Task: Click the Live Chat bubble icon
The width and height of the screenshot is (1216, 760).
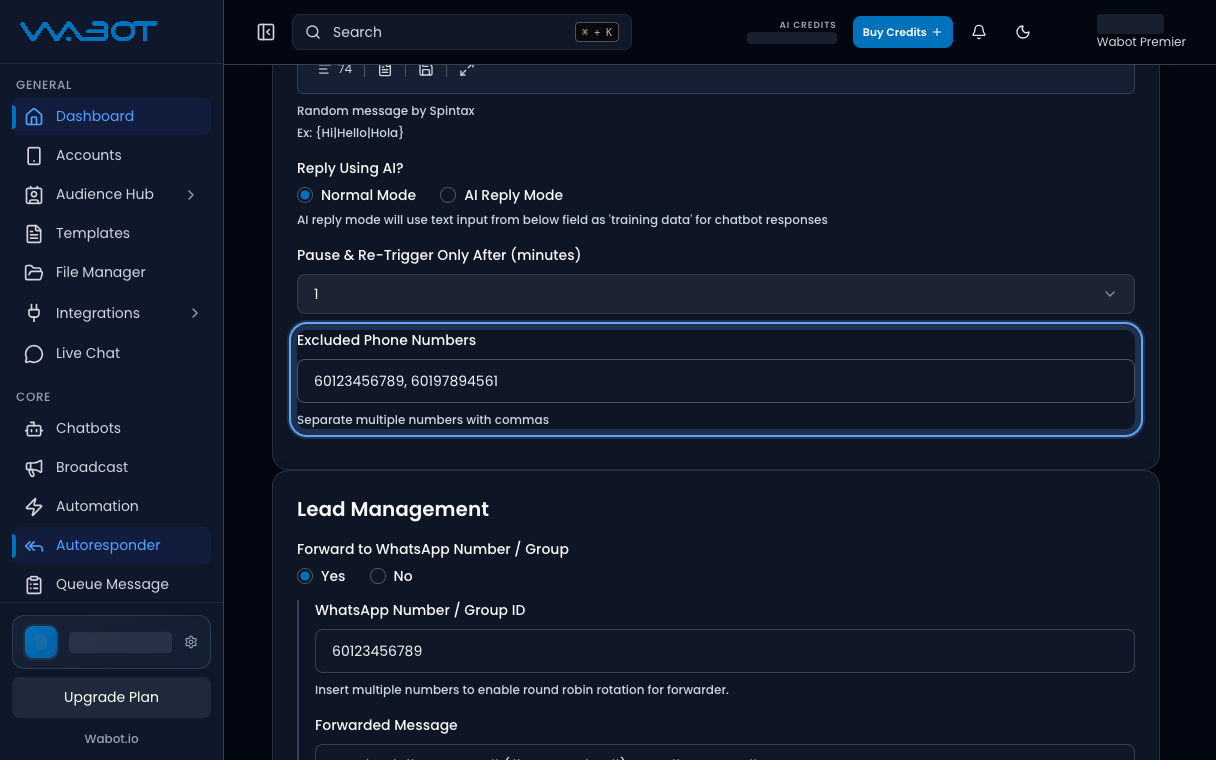Action: 34,353
